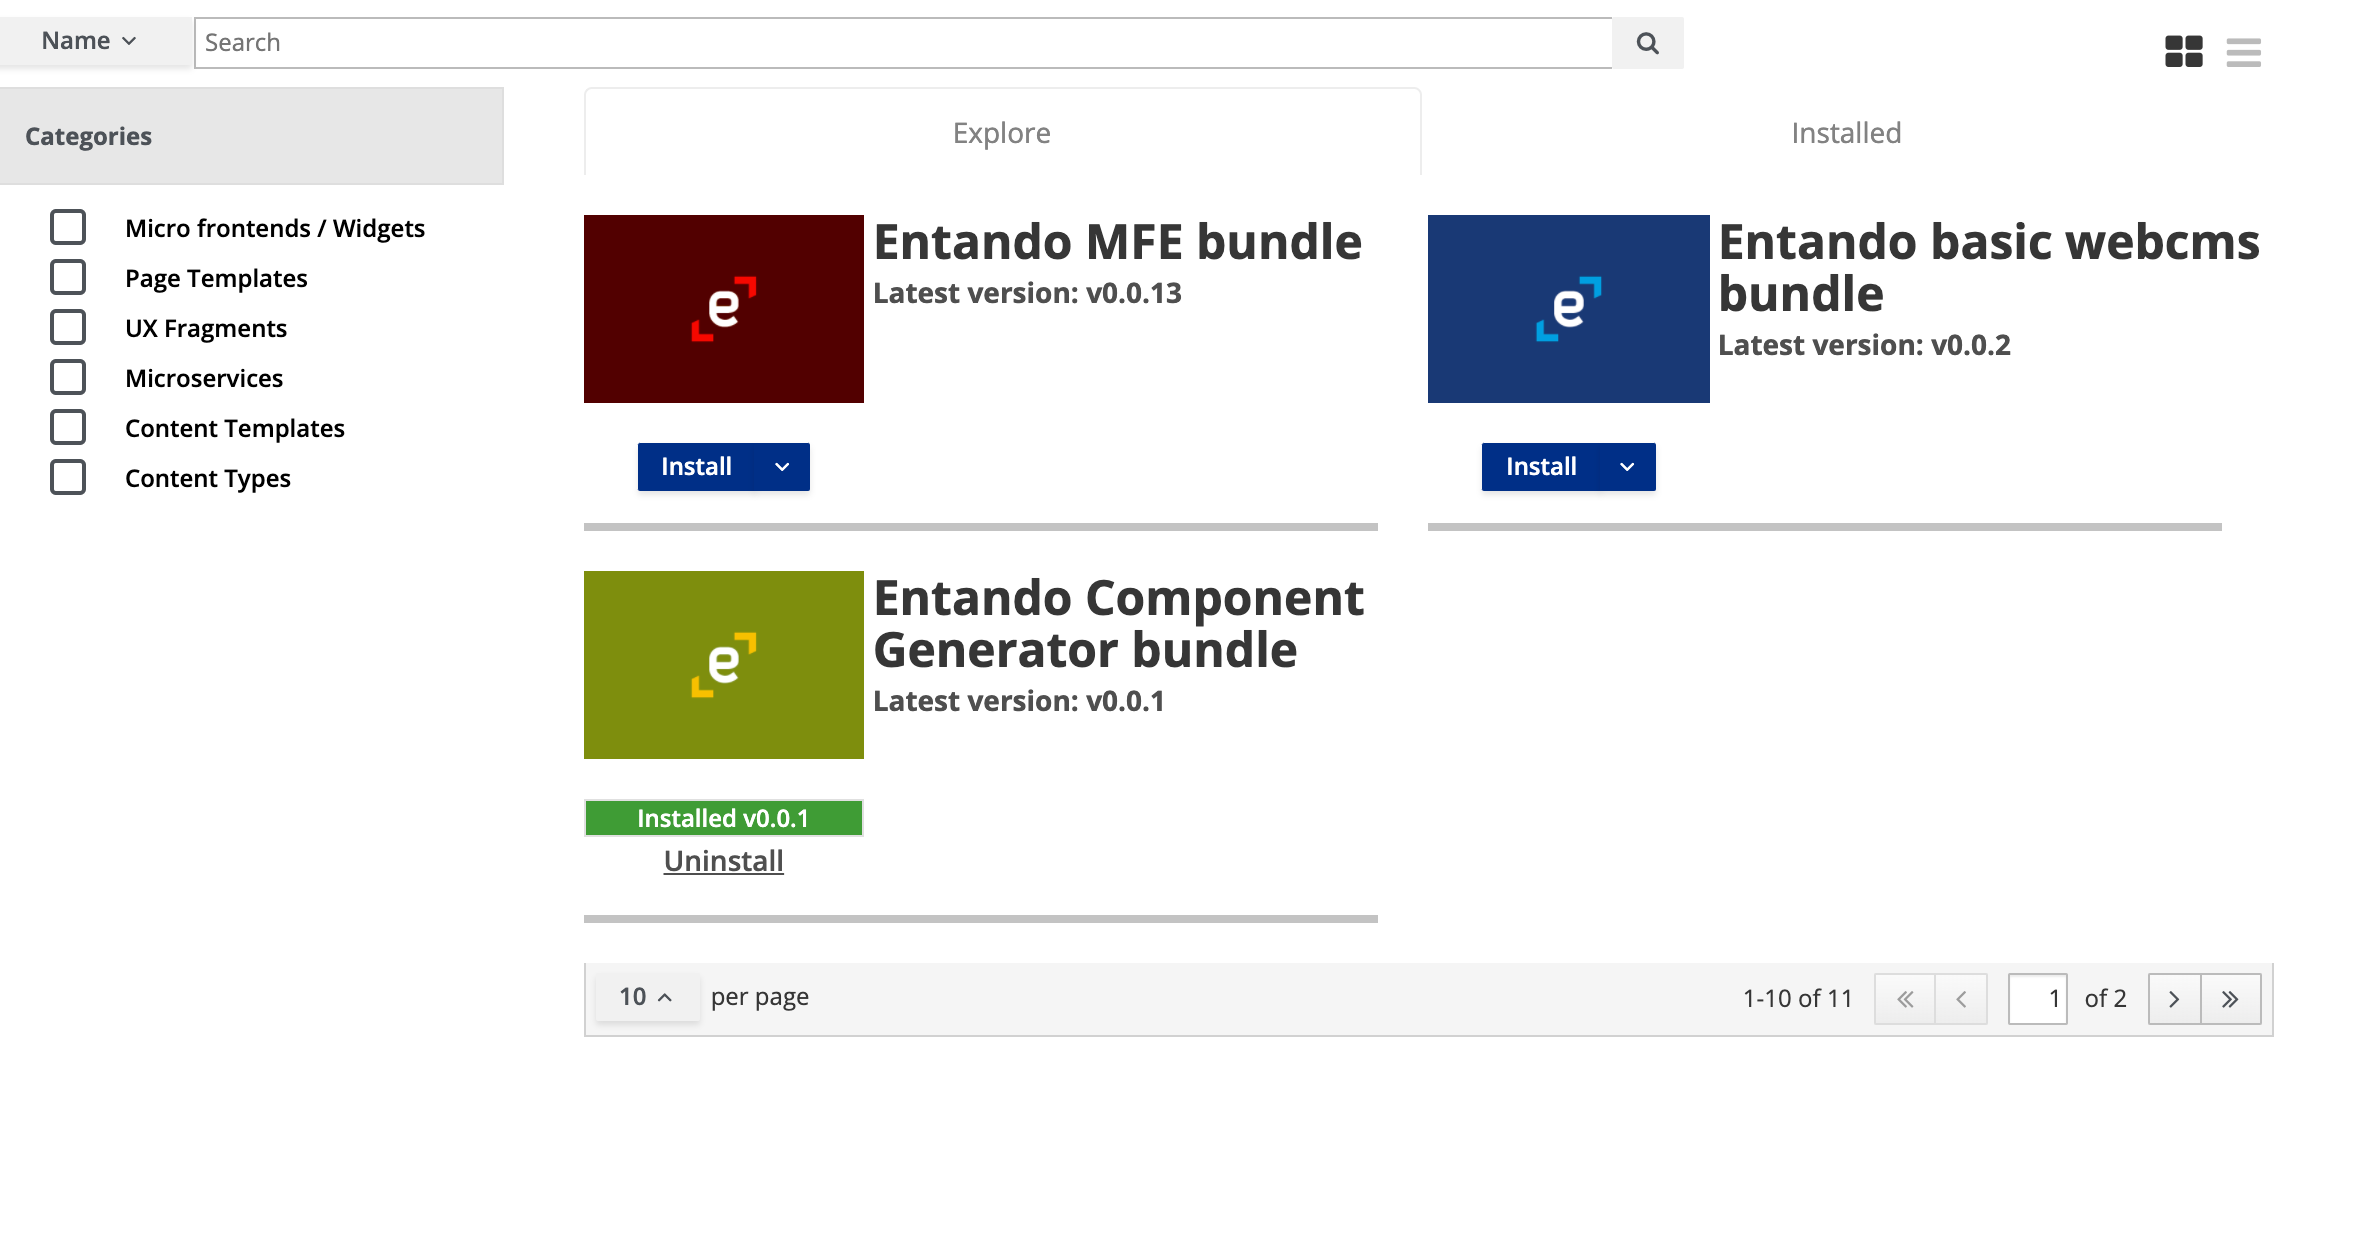This screenshot has height=1239, width=2375.
Task: Click the Entando MFE bundle icon
Action: point(724,309)
